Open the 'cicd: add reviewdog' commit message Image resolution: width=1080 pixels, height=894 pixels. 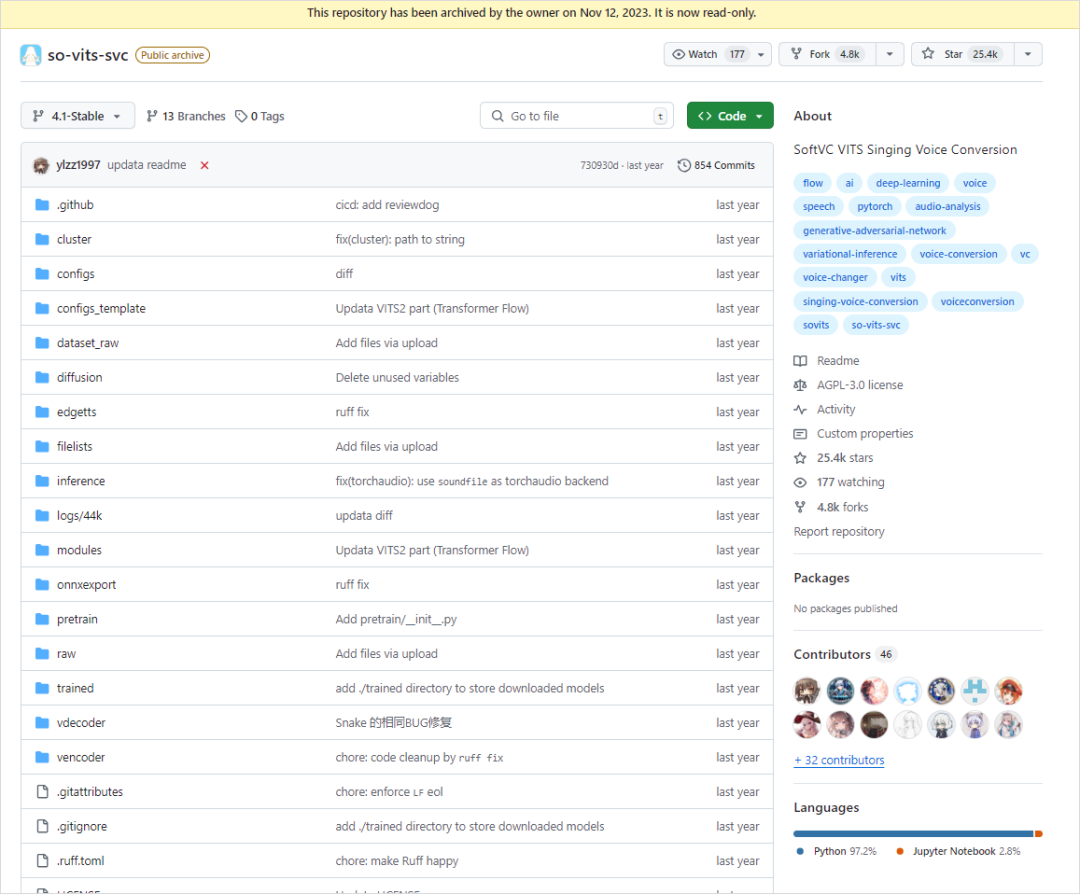click(387, 205)
